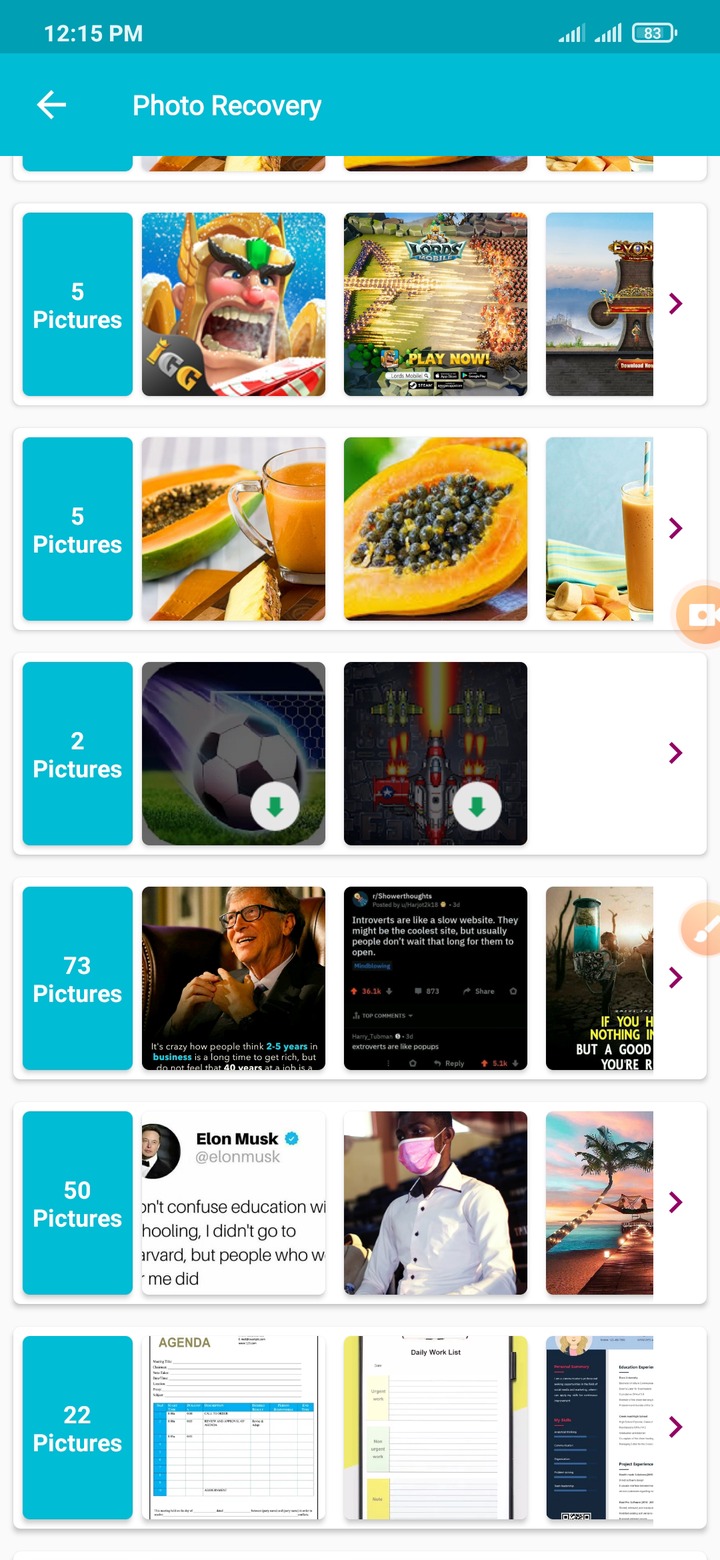Image resolution: width=720 pixels, height=1560 pixels.
Task: Expand the Lords Mobile 5 pictures group arrow
Action: pos(676,303)
